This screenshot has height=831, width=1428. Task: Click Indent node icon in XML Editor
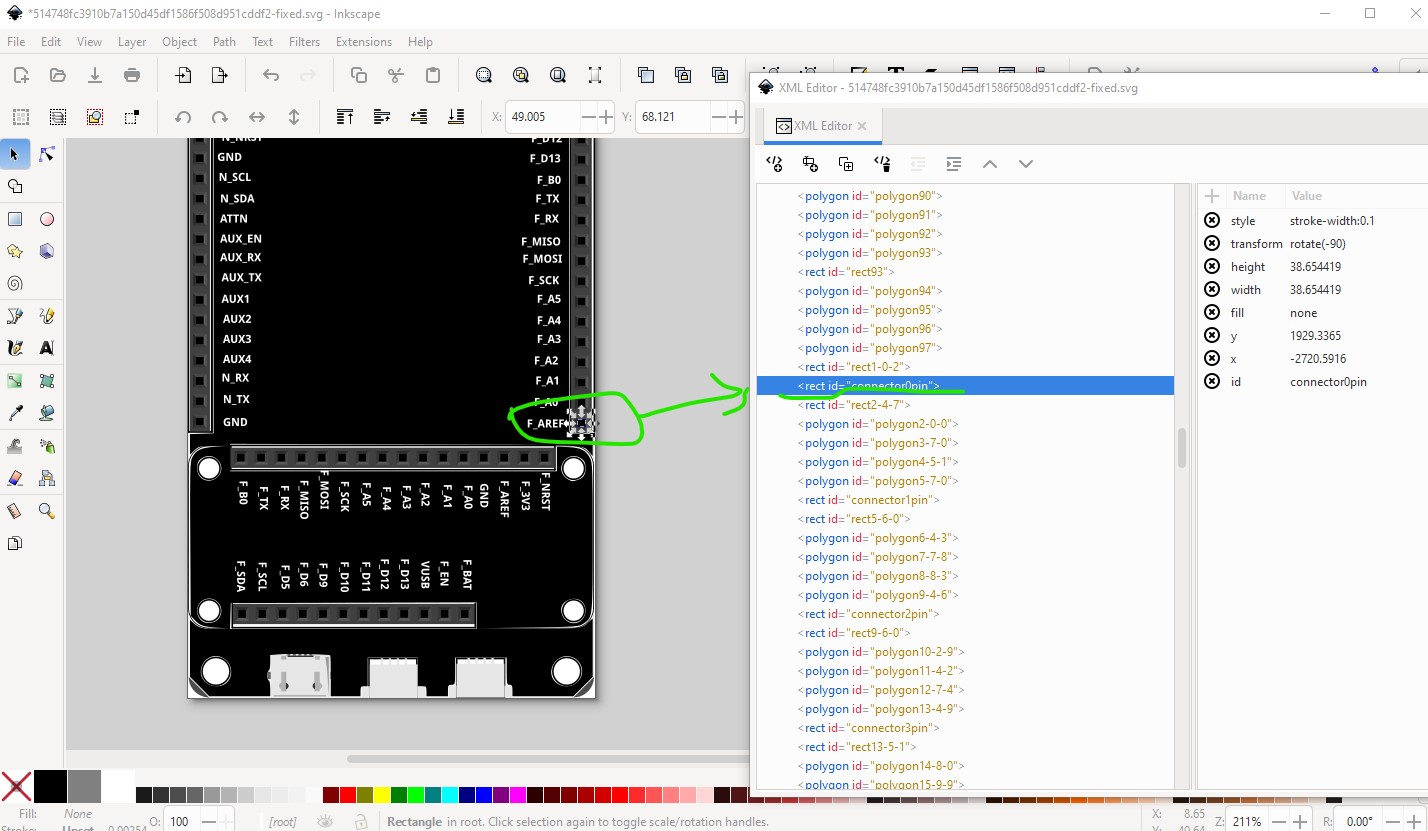coord(954,164)
